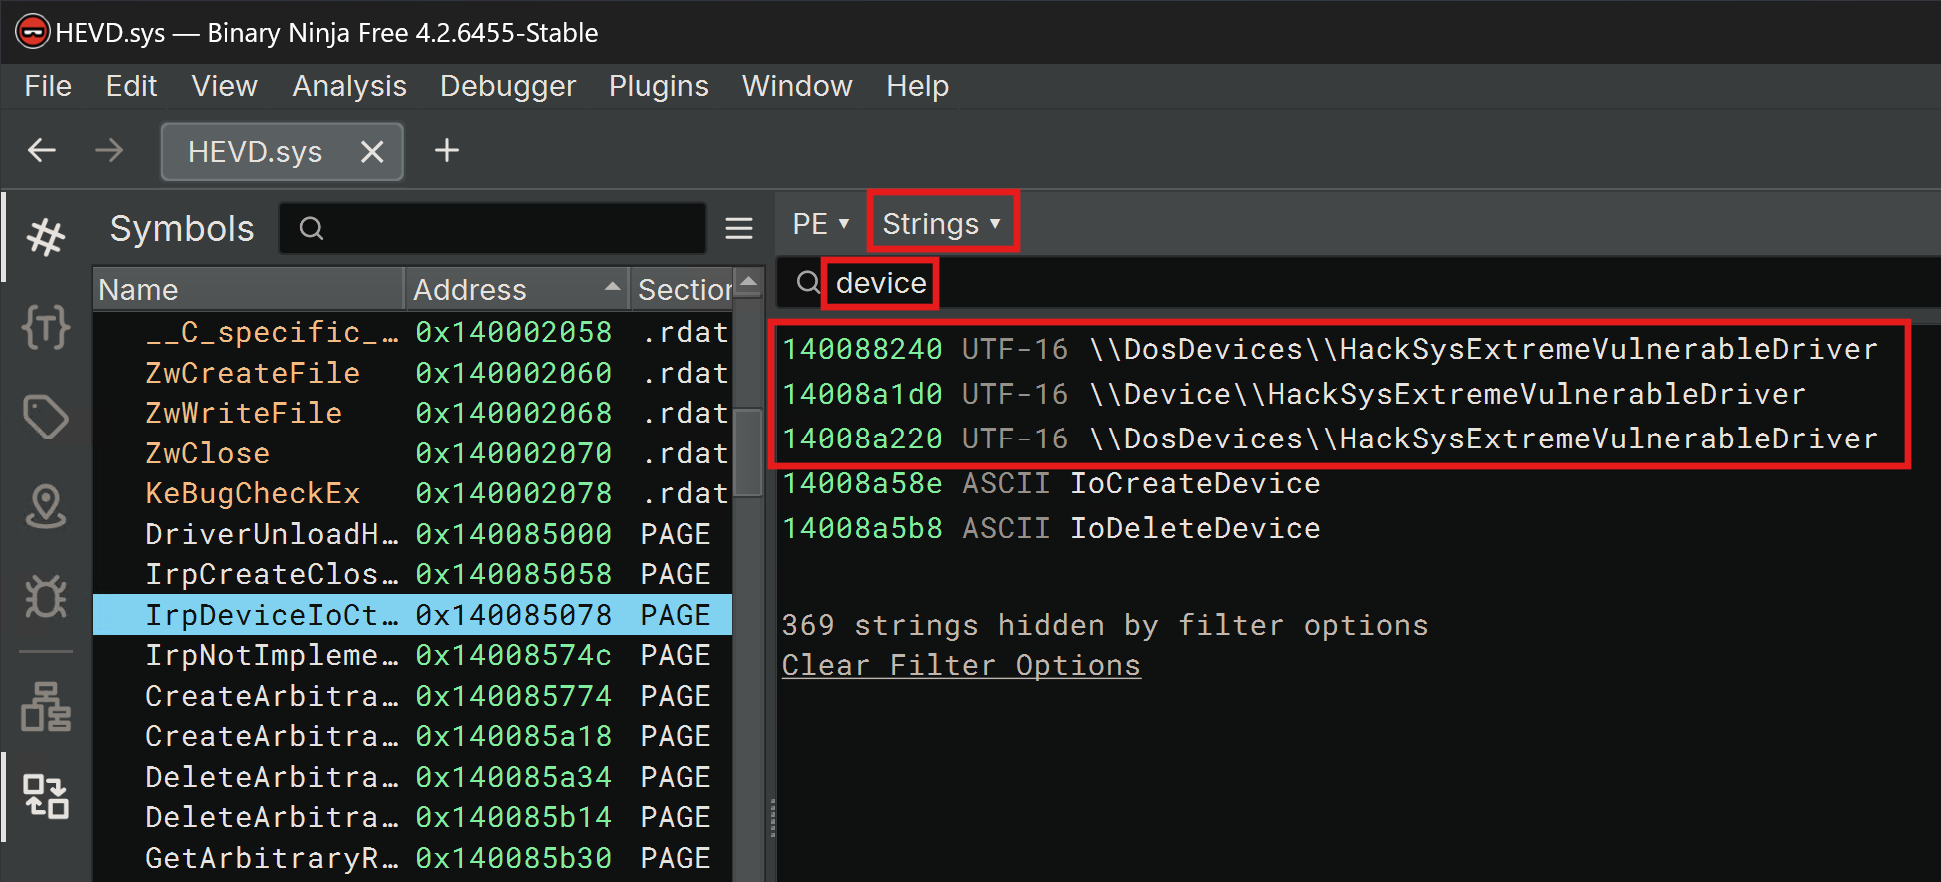Select the GetArbitraryR… symbol row

[412, 858]
